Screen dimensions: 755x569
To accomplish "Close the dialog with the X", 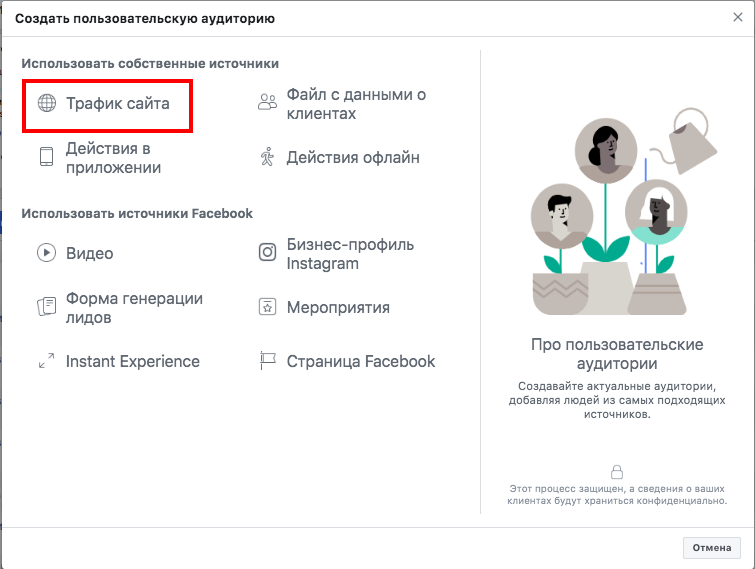I will [x=738, y=17].
